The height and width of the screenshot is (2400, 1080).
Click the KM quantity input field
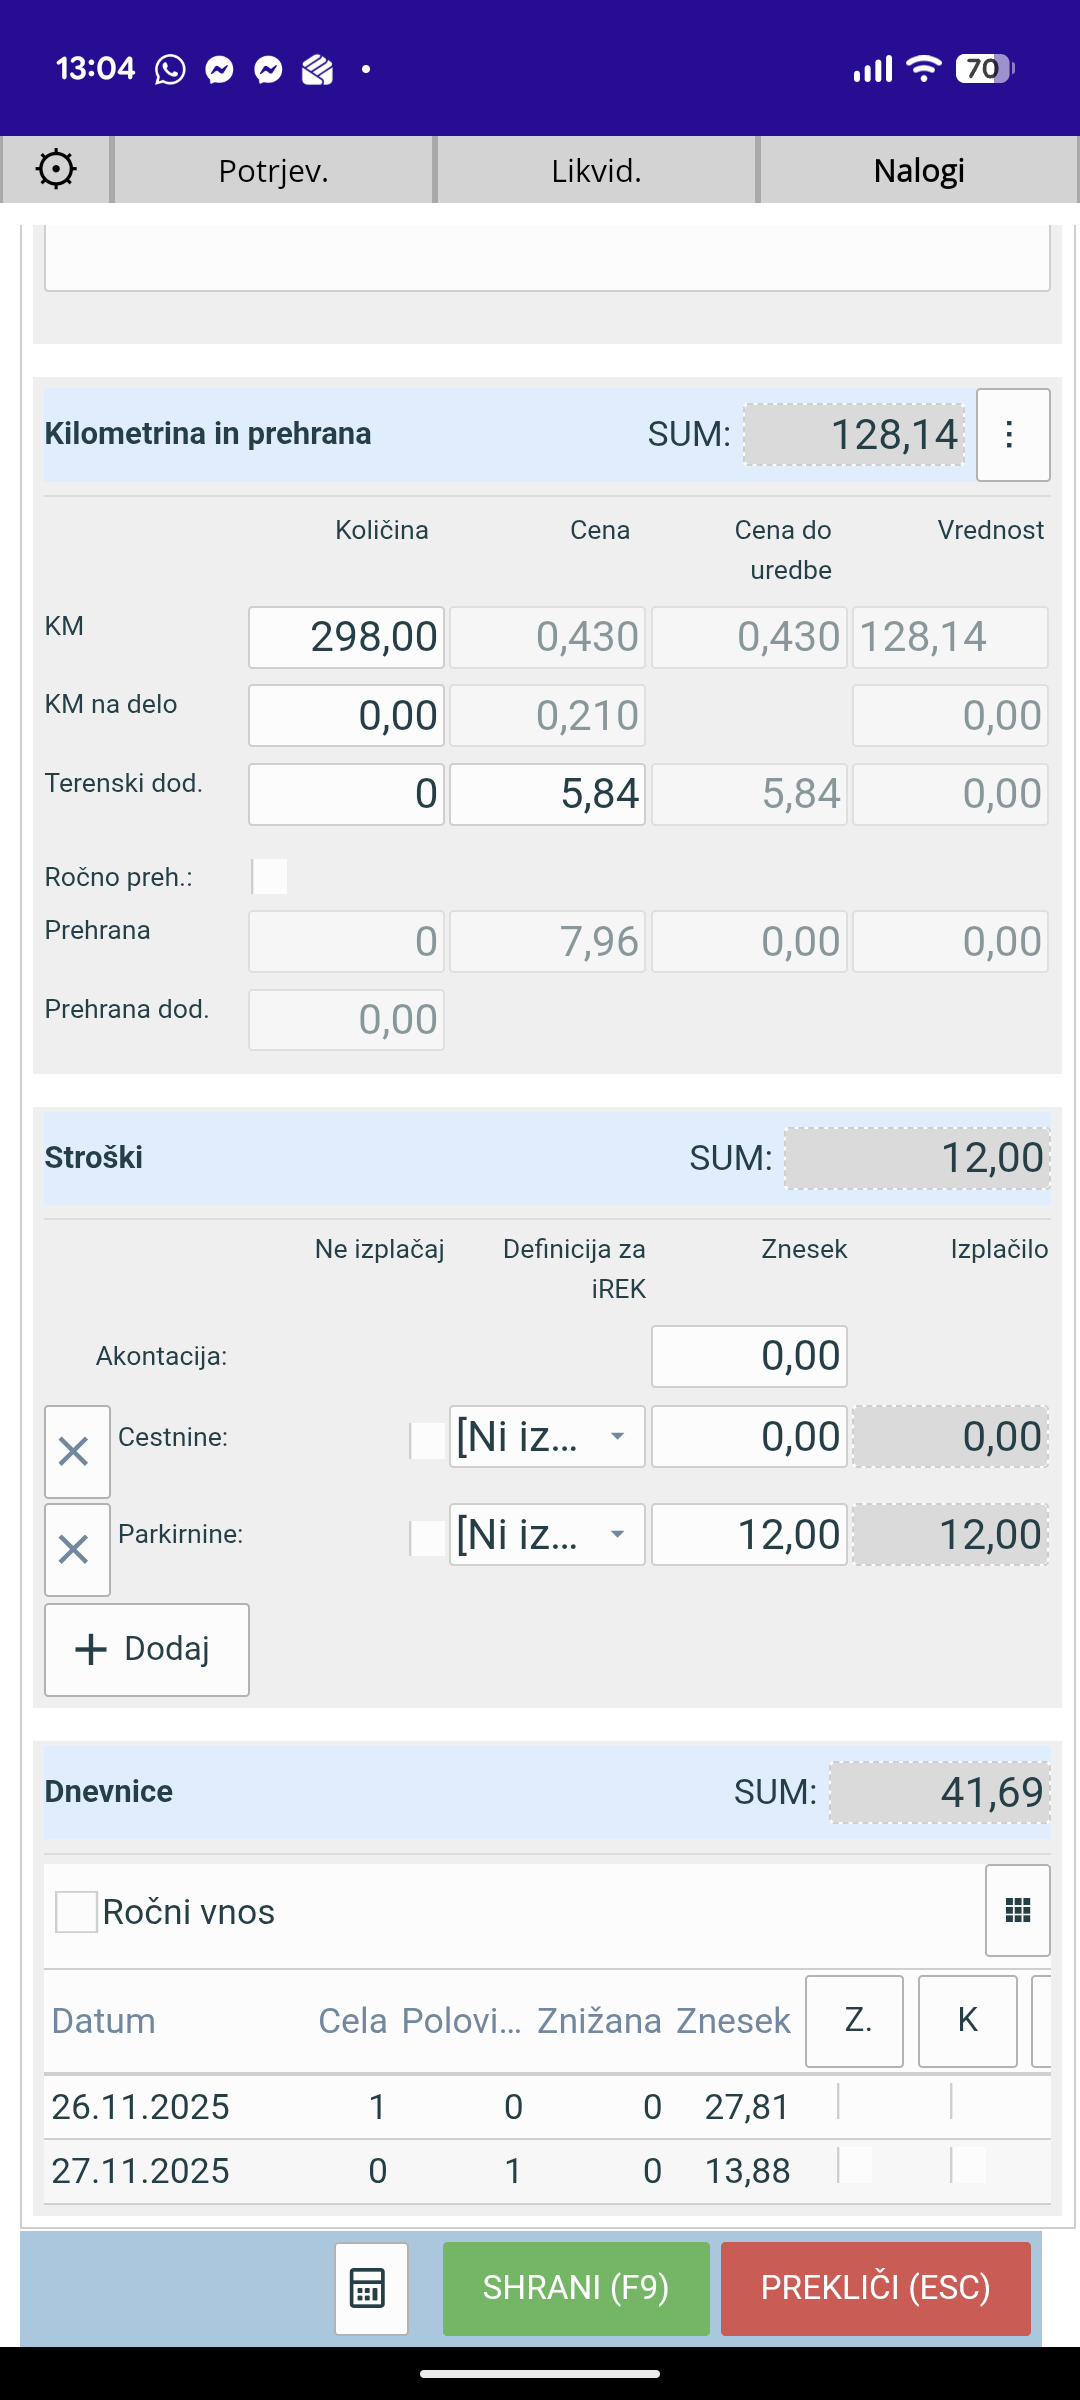pyautogui.click(x=346, y=637)
